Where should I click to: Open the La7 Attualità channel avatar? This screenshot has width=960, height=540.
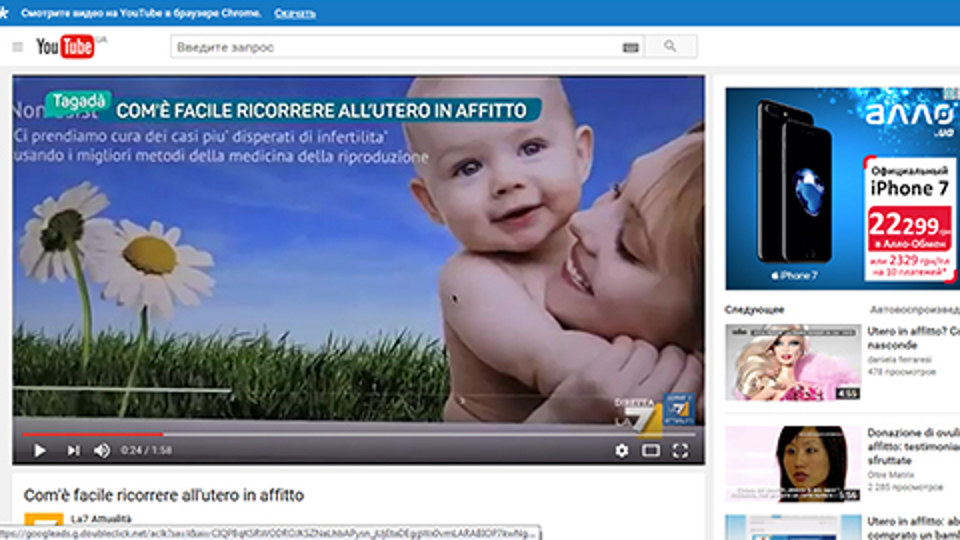click(43, 520)
